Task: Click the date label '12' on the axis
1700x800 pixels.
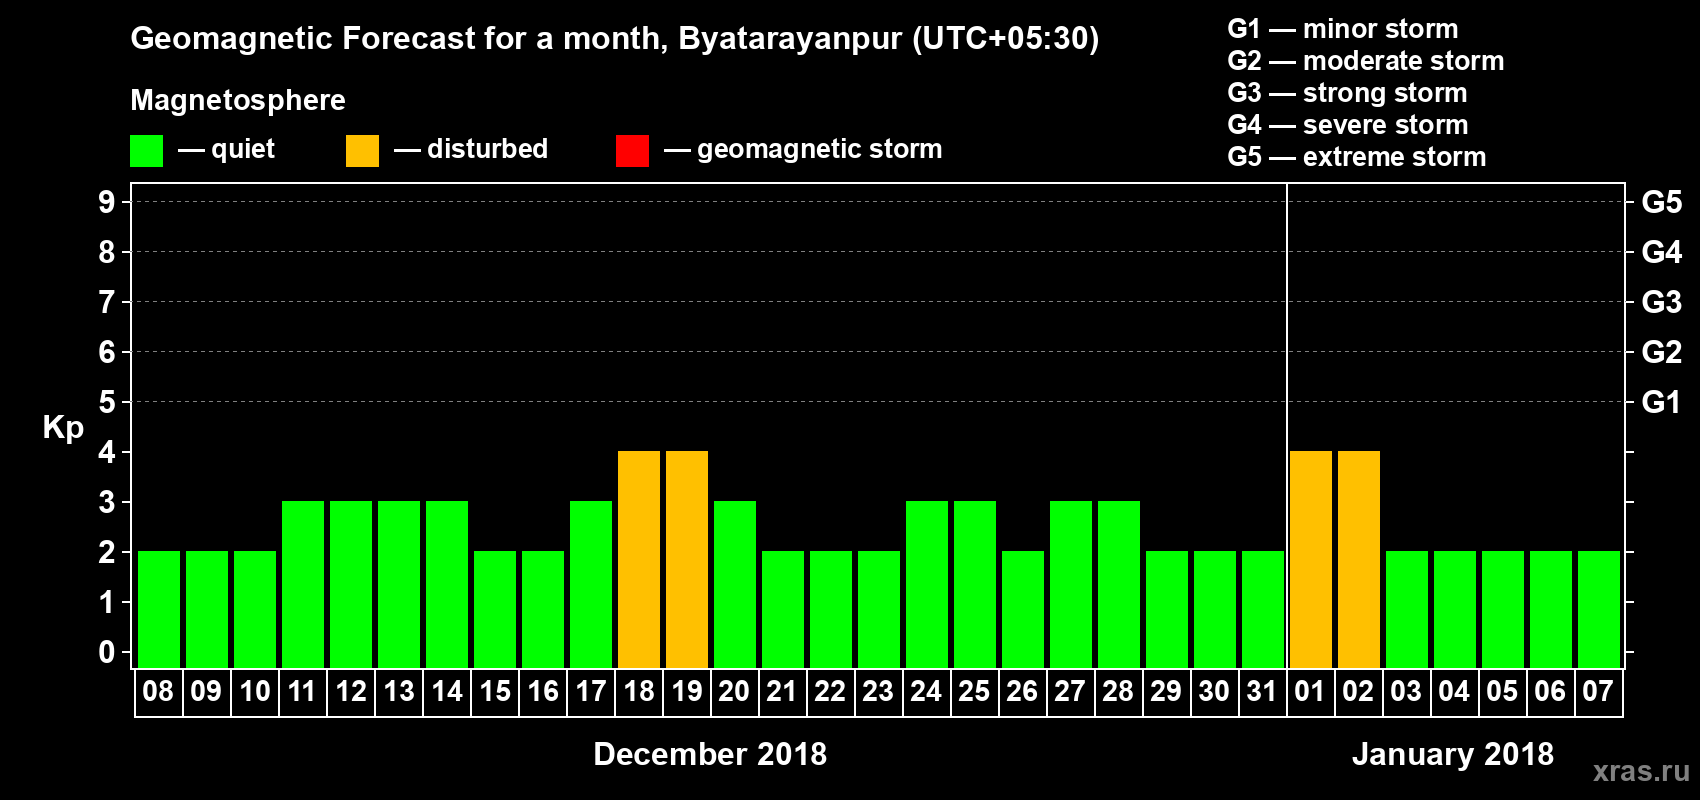Action: pyautogui.click(x=351, y=692)
